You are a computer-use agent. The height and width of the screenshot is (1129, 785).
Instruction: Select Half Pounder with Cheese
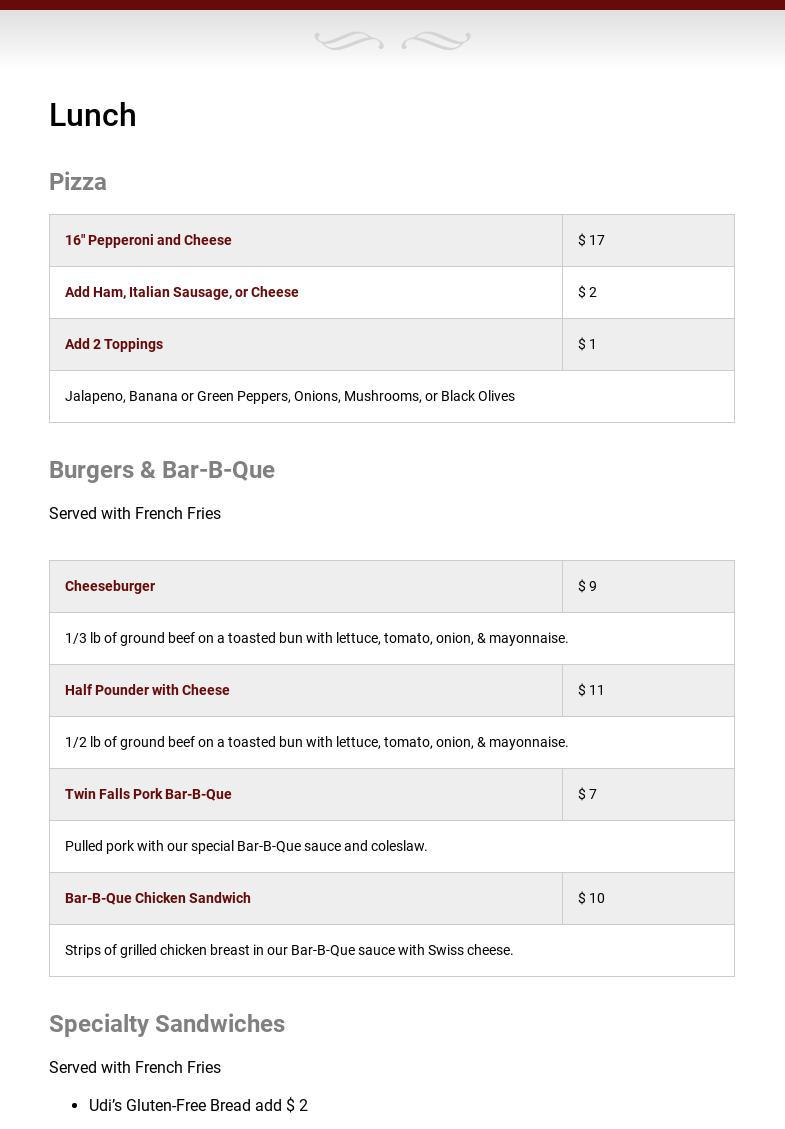[147, 690]
